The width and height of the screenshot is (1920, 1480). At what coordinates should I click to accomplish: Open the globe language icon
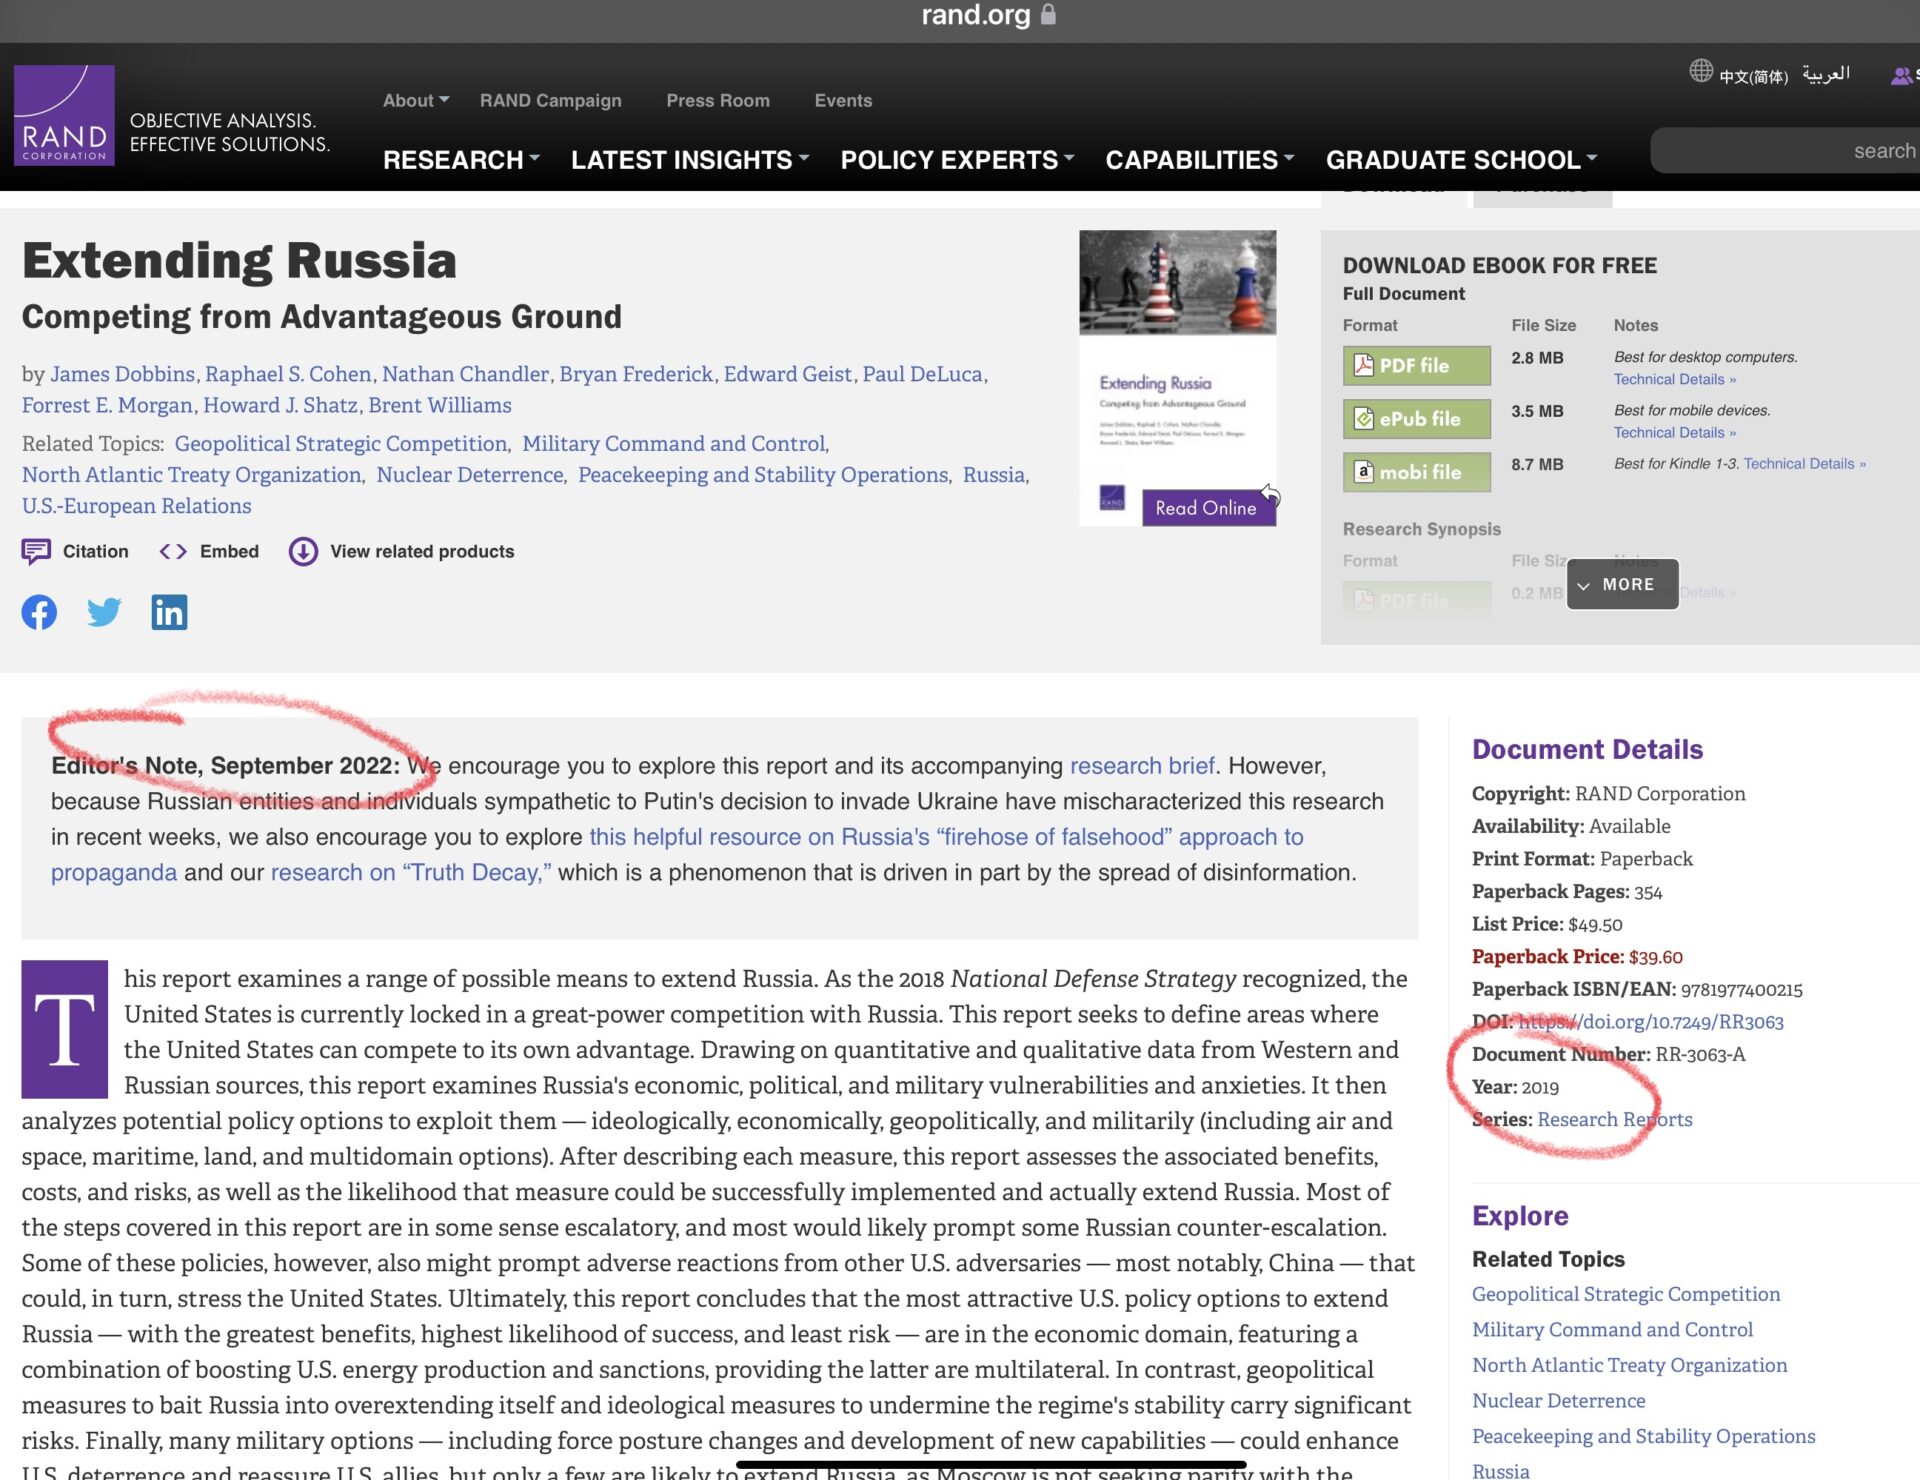tap(1701, 71)
